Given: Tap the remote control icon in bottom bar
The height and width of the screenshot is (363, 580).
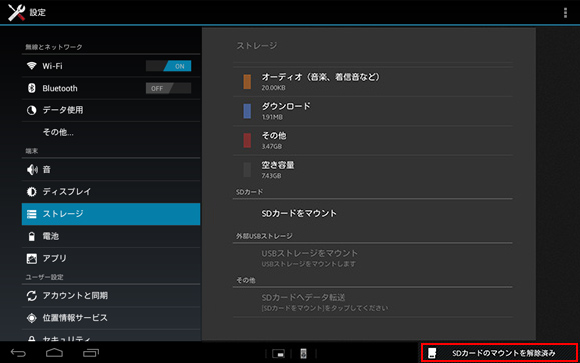Looking at the screenshot, I should pos(303,353).
